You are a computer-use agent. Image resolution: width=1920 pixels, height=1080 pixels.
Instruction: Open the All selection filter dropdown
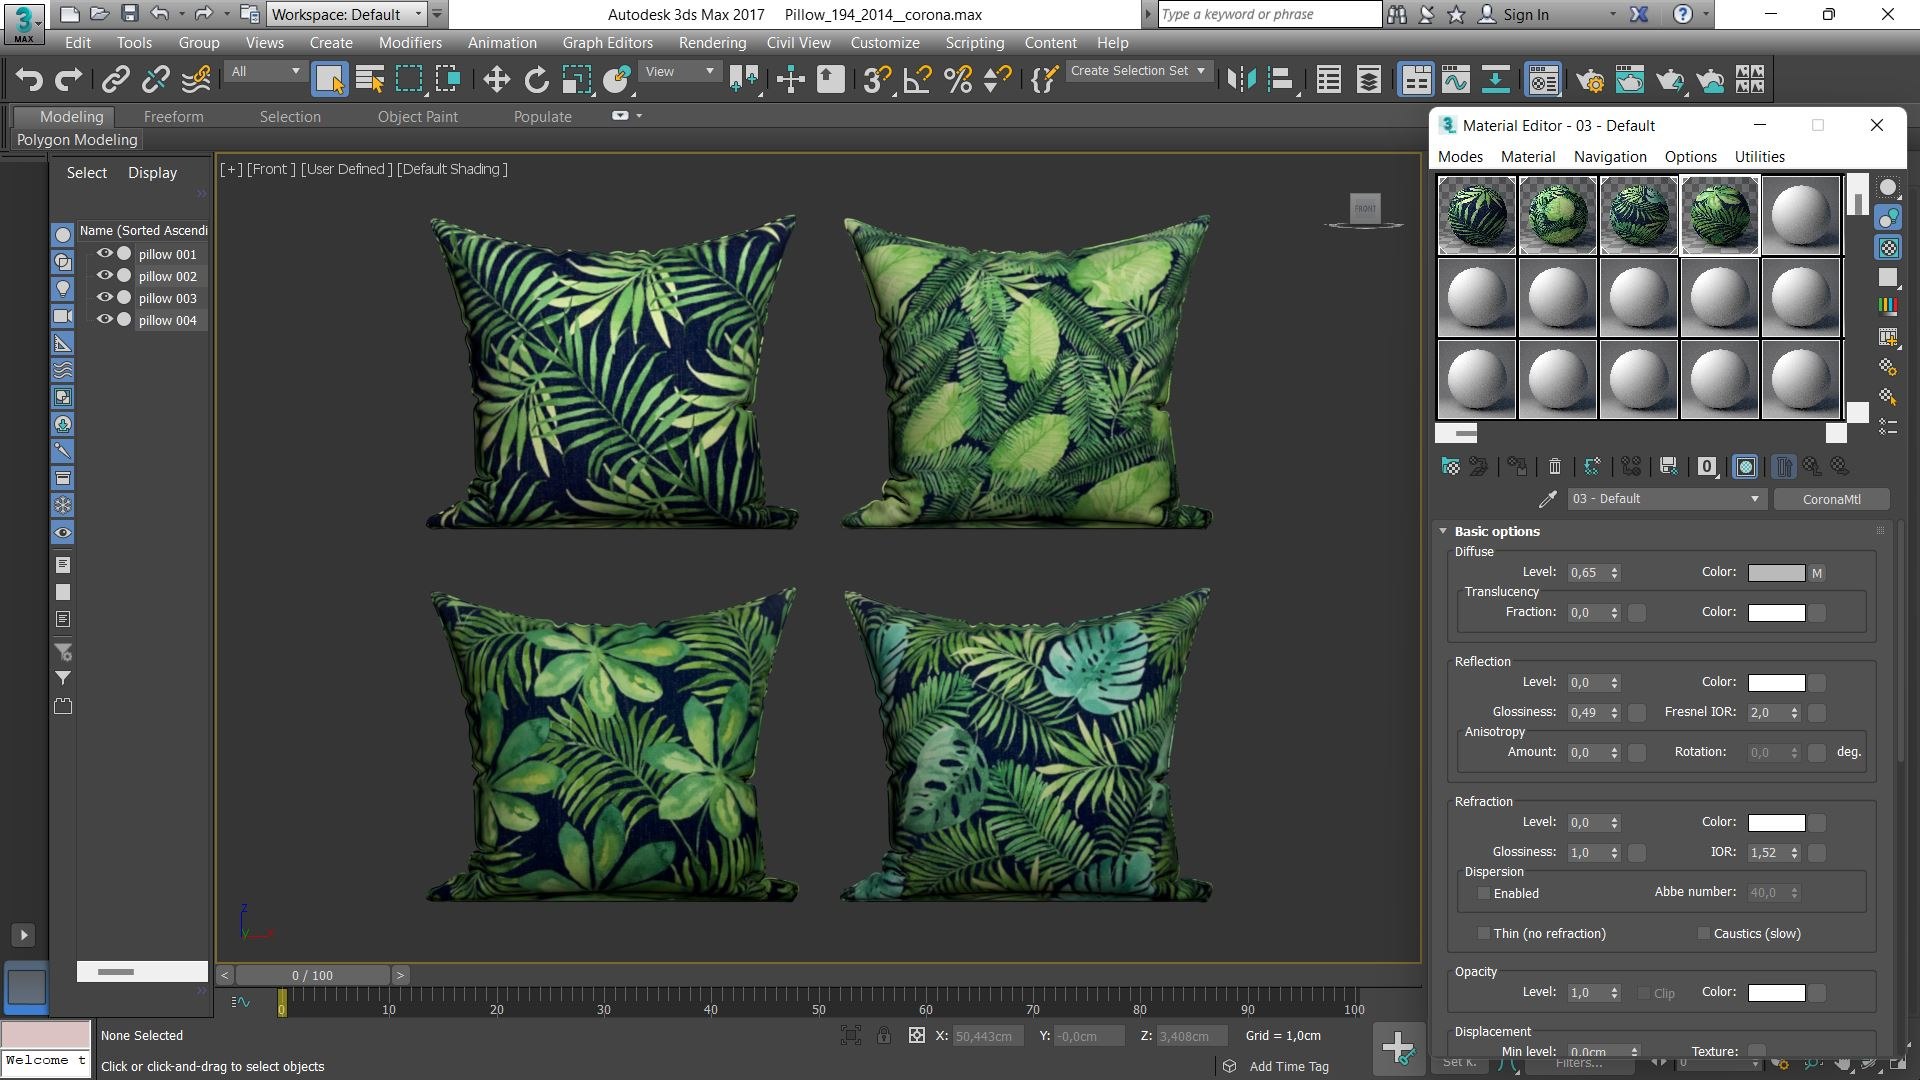(265, 72)
